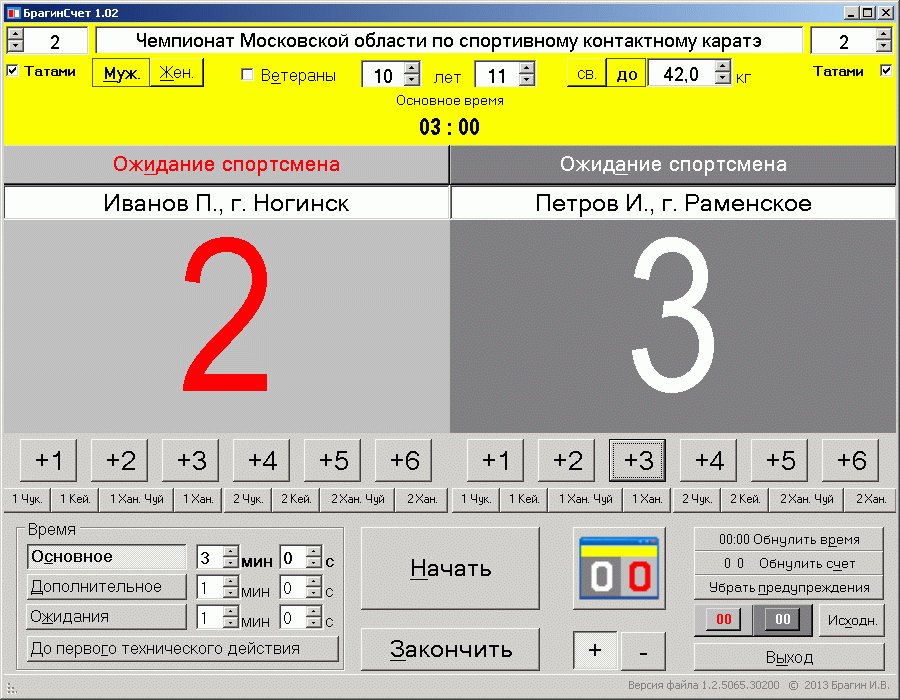Click Обнулить счет button
Screen dimensions: 900x700
789,563
